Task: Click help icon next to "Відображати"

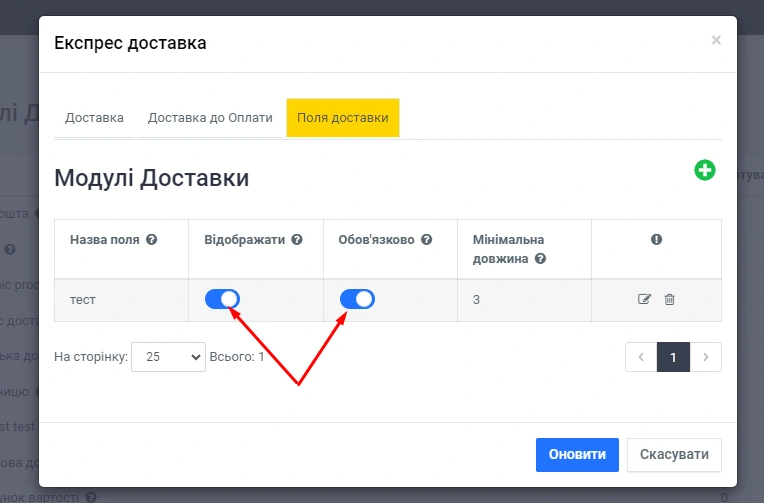Action: click(x=297, y=240)
